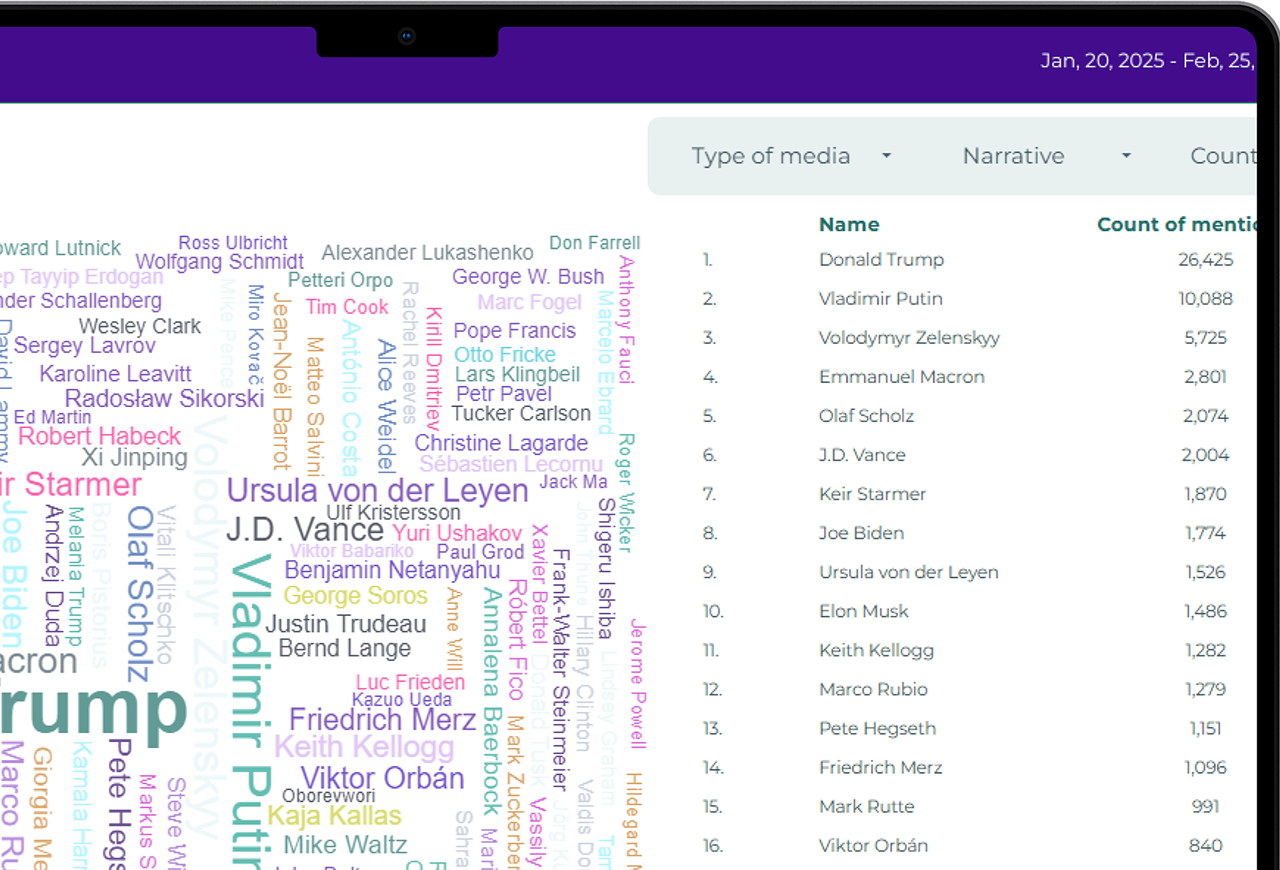
Task: Click George W. Bush in word cloud
Action: click(528, 277)
